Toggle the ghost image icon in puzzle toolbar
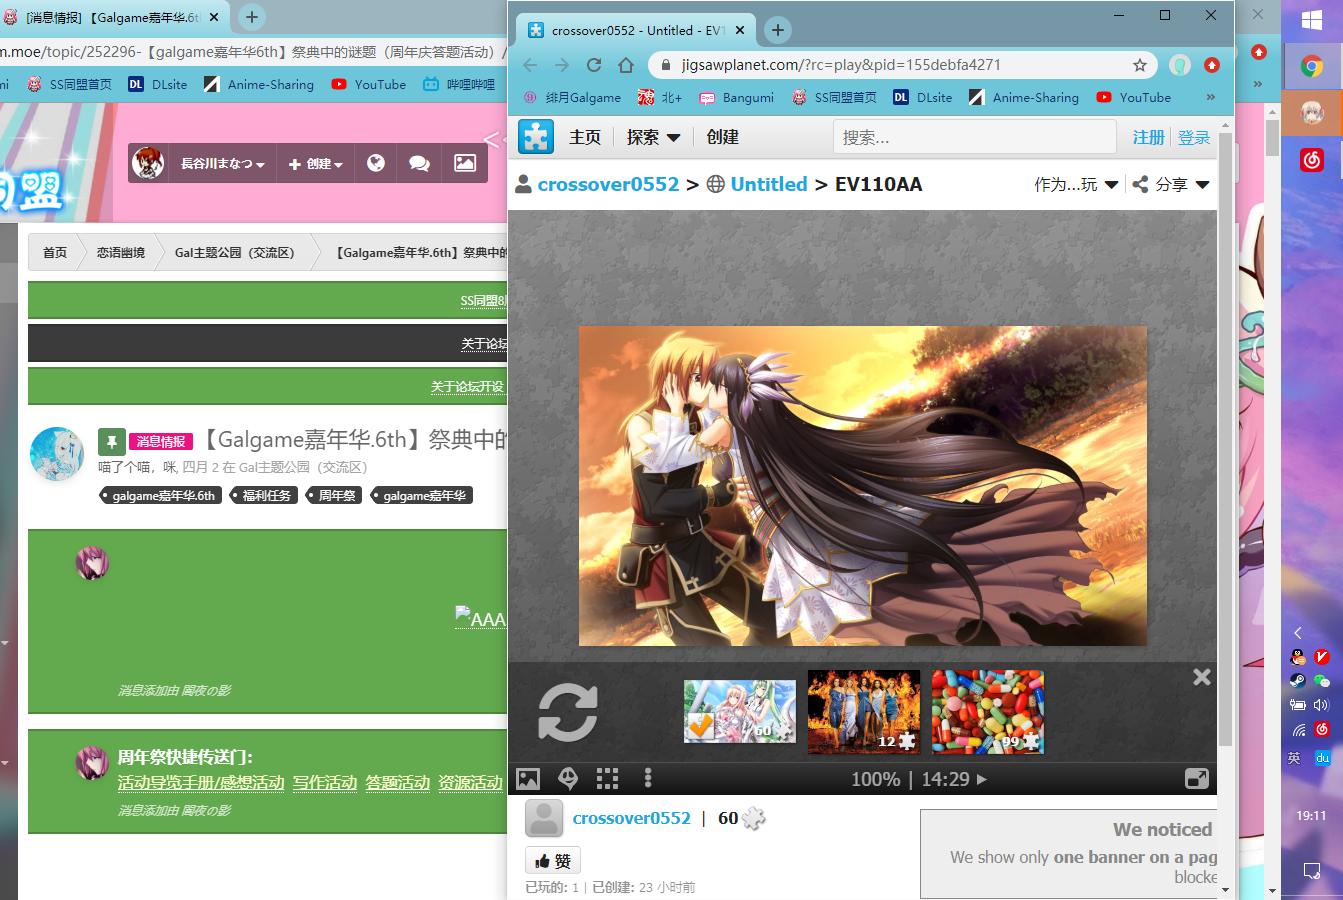Image resolution: width=1343 pixels, height=900 pixels. point(568,778)
